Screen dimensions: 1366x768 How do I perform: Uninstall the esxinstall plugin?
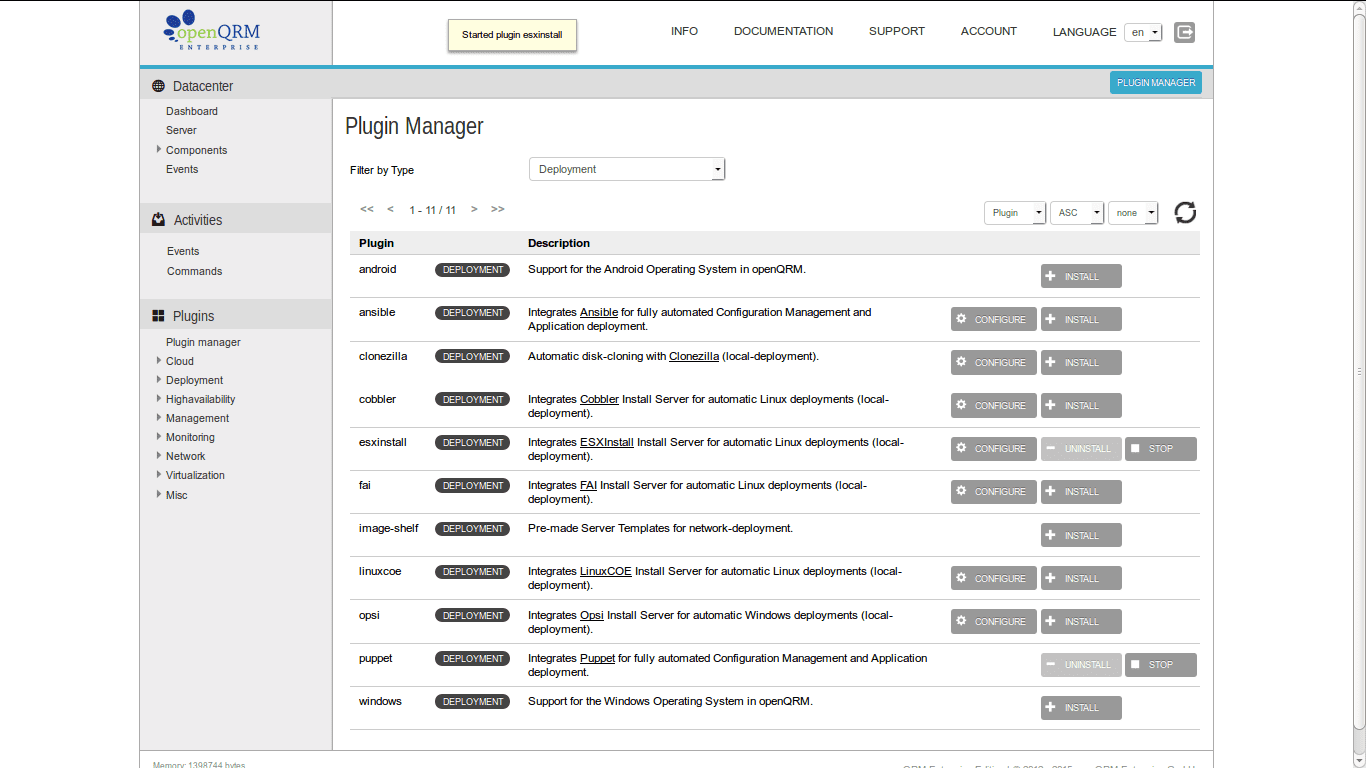[x=1081, y=448]
